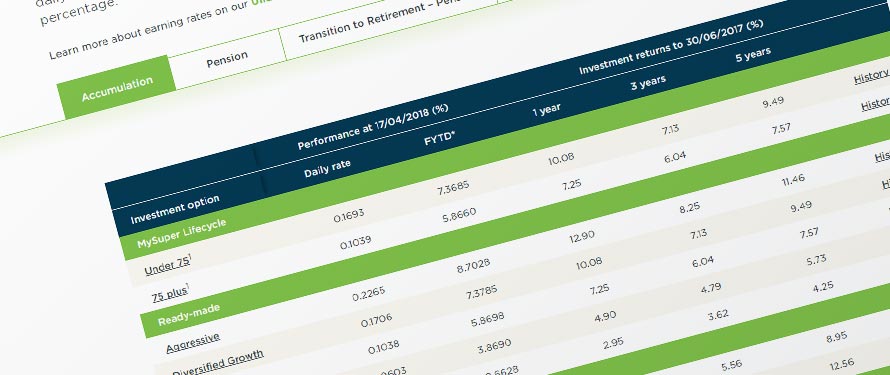Click the 0.1039 daily rate value
The image size is (890, 375).
click(355, 242)
